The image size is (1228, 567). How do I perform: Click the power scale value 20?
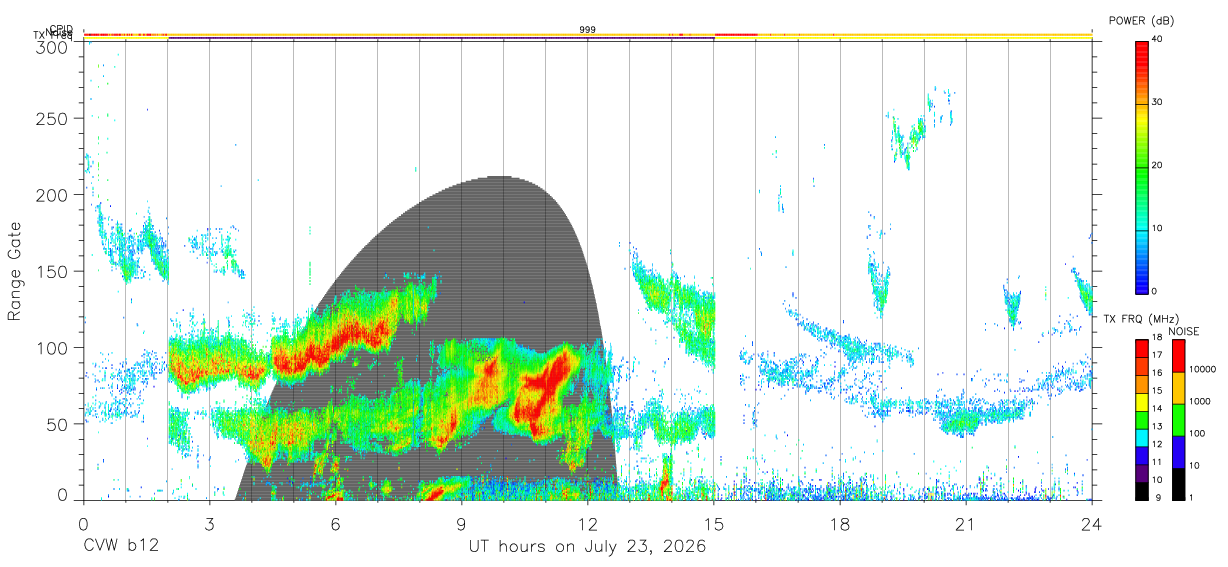coord(1159,166)
